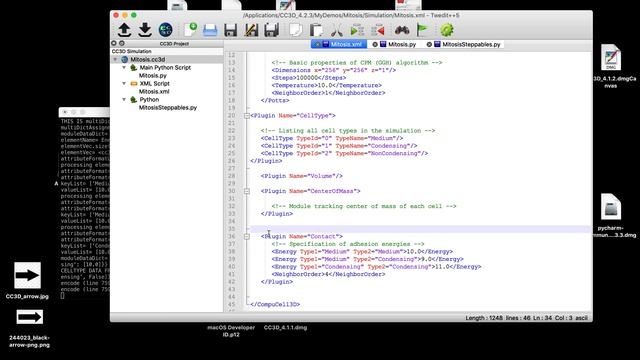Click line number 28 in the gutter
This screenshot has width=640, height=360.
pyautogui.click(x=231, y=176)
